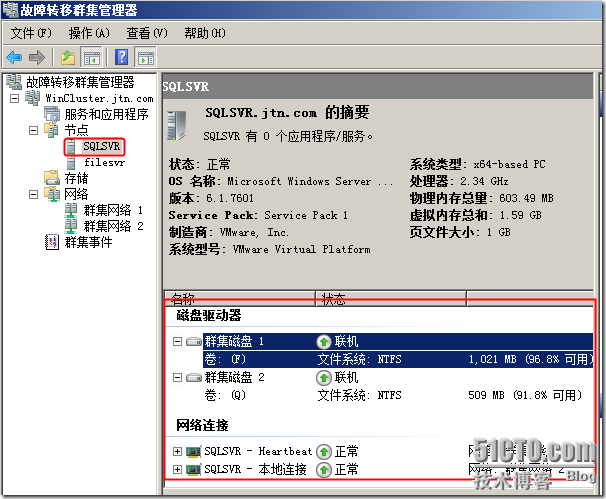Collapse the WinCluster.jtn.com tree node

click(14, 99)
